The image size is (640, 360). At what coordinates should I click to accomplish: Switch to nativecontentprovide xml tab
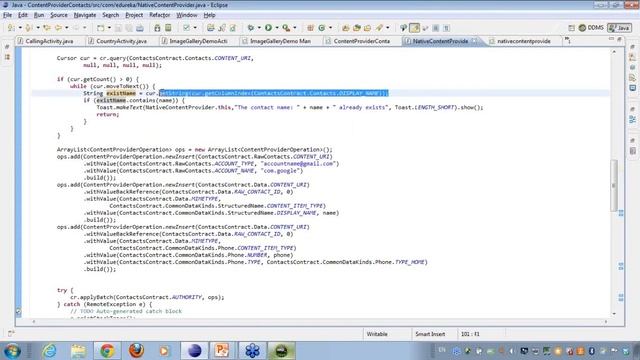pyautogui.click(x=524, y=41)
